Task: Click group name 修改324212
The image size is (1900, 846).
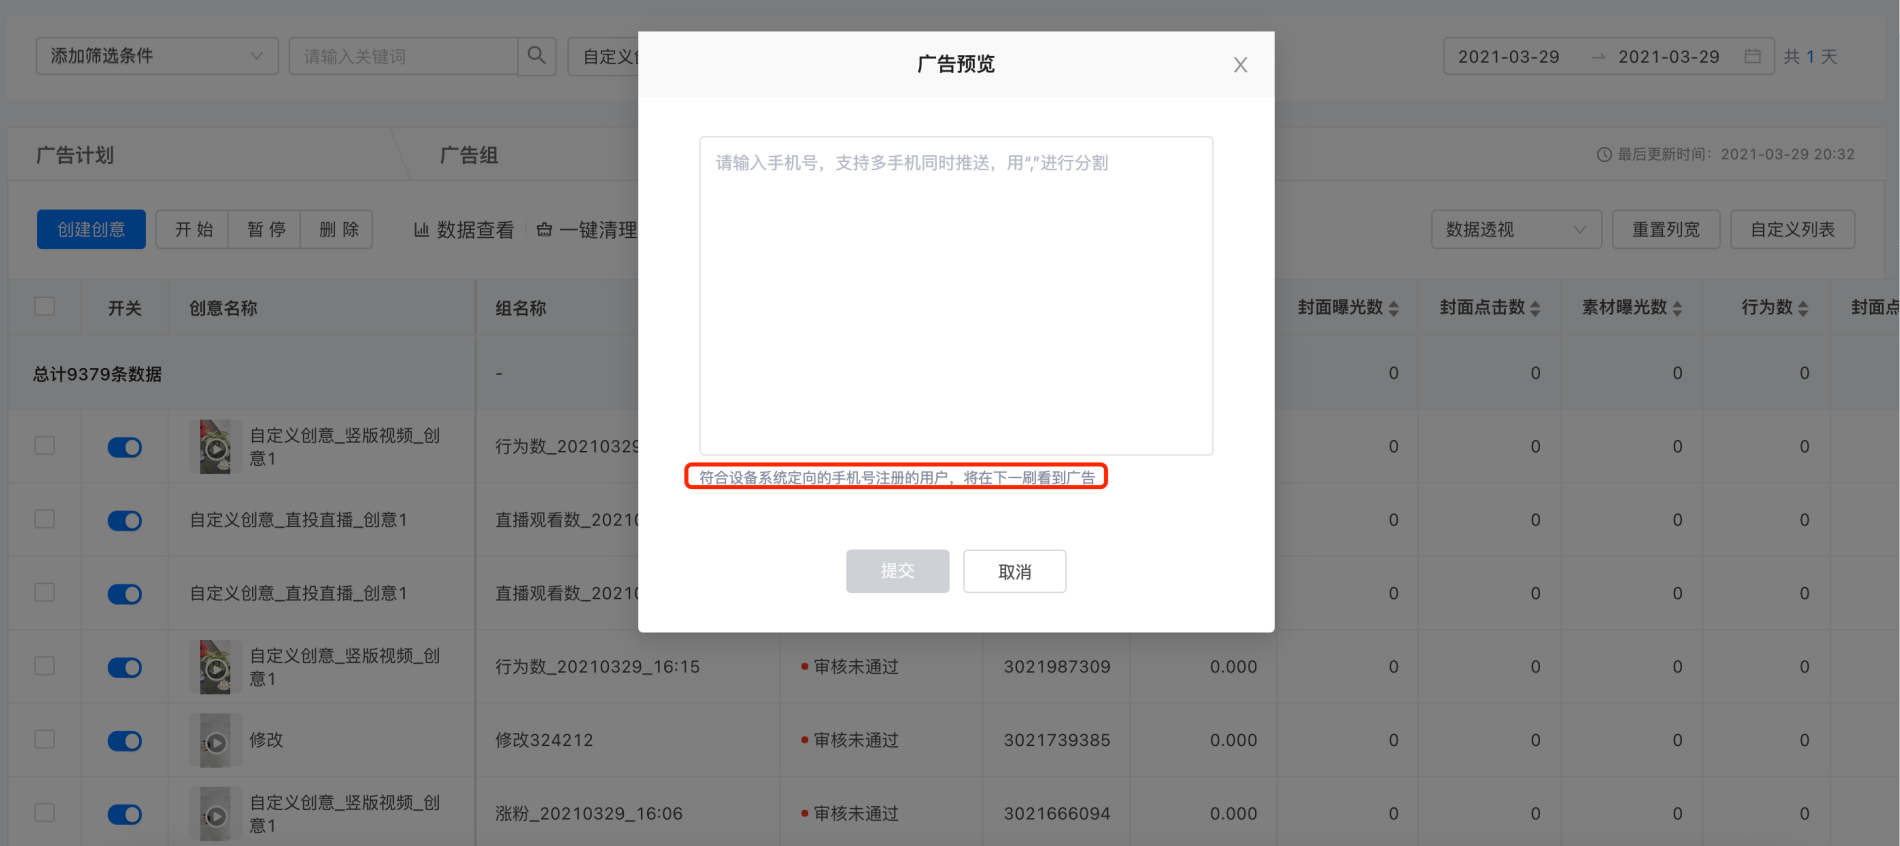Action: (x=544, y=740)
